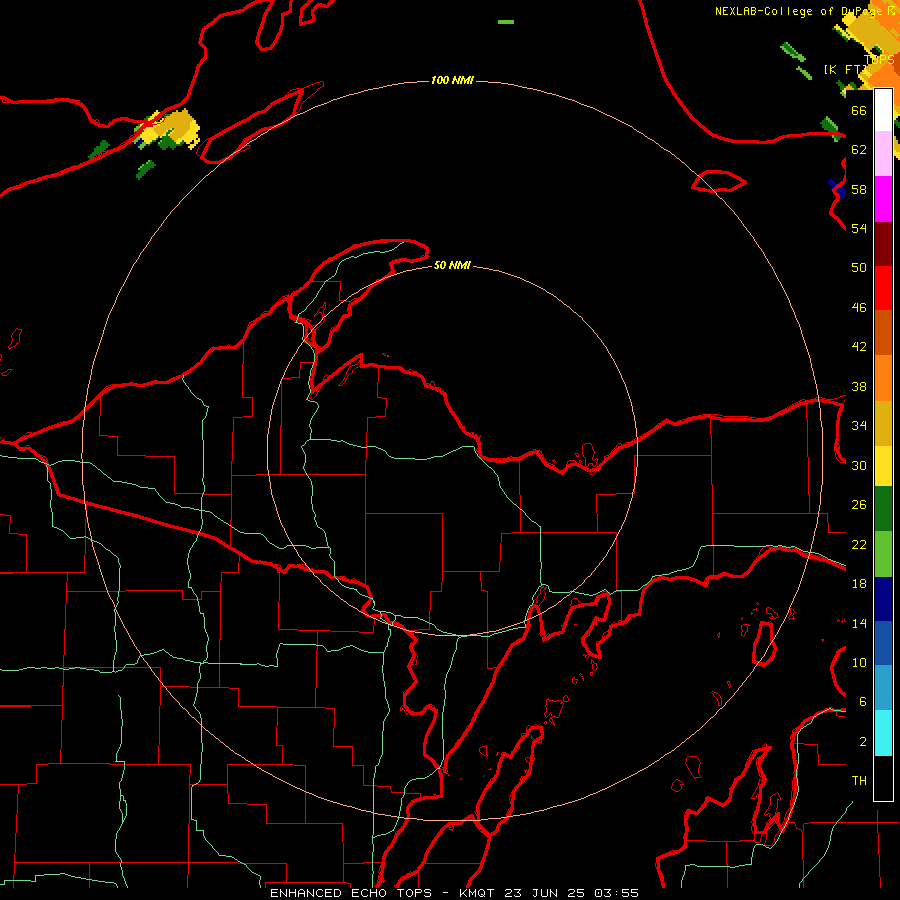Click the medium blue legend swatch
The width and height of the screenshot is (900, 900).
click(x=883, y=643)
